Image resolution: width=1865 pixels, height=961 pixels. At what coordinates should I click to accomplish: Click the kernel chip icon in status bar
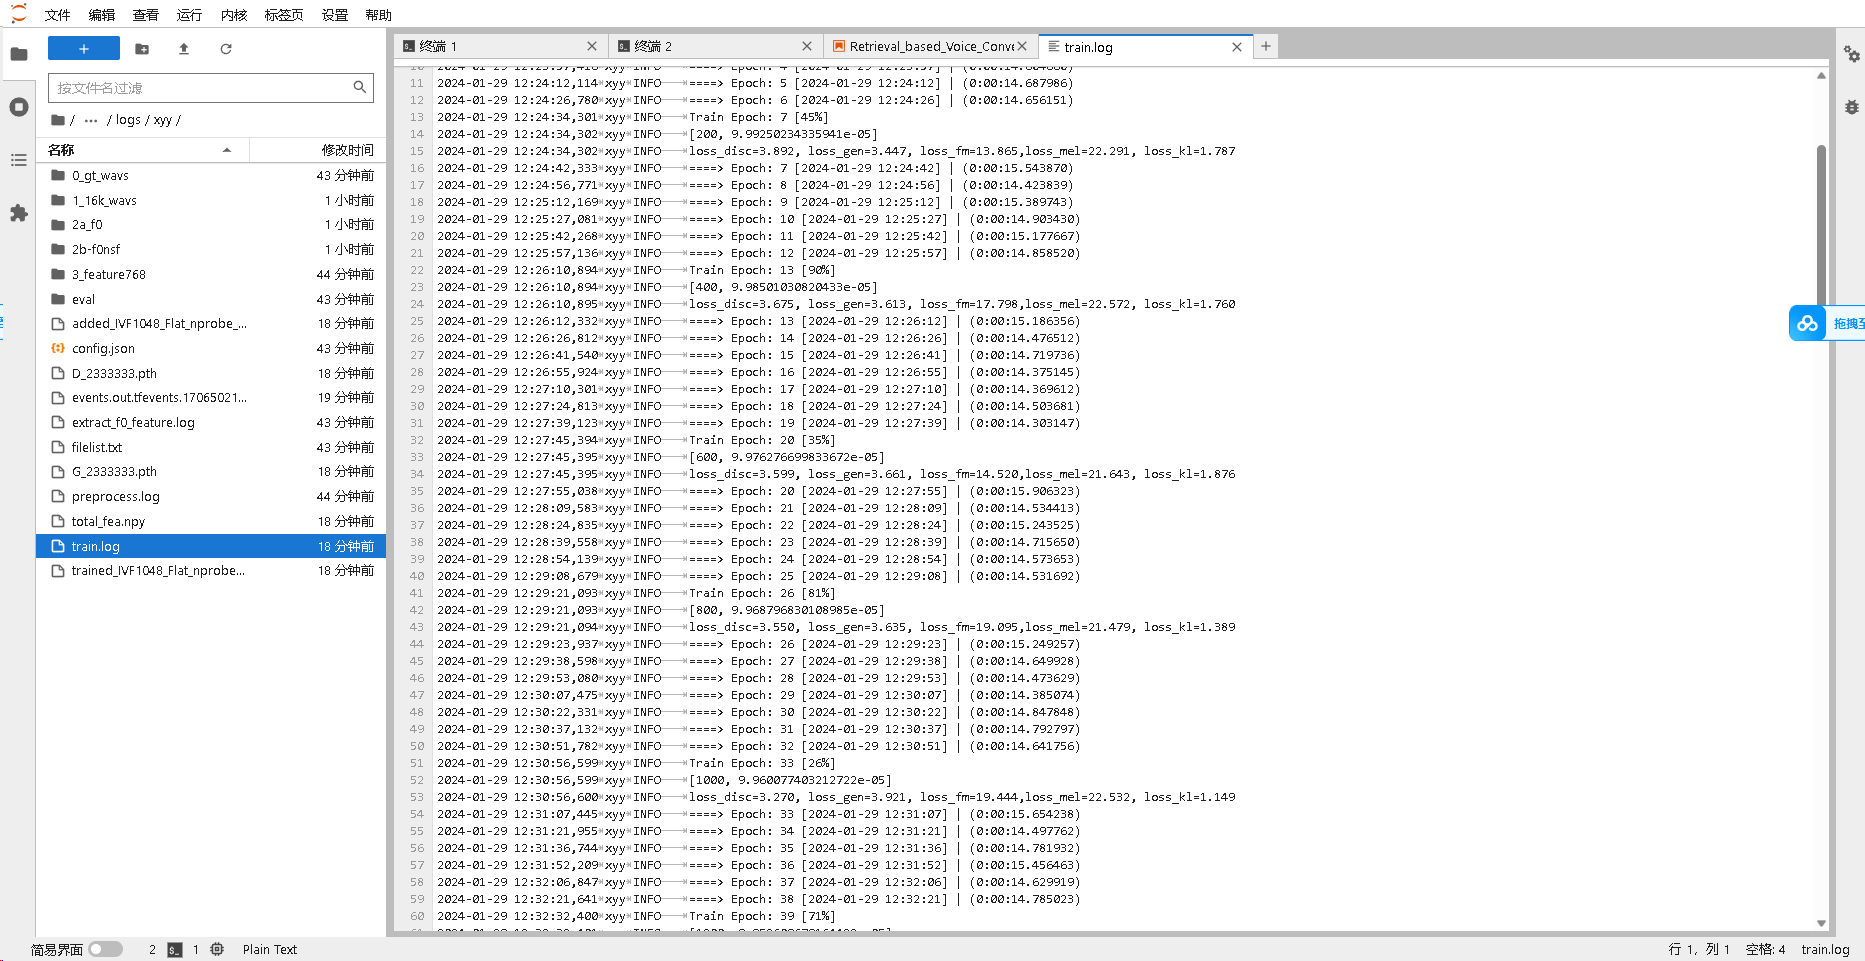click(217, 949)
